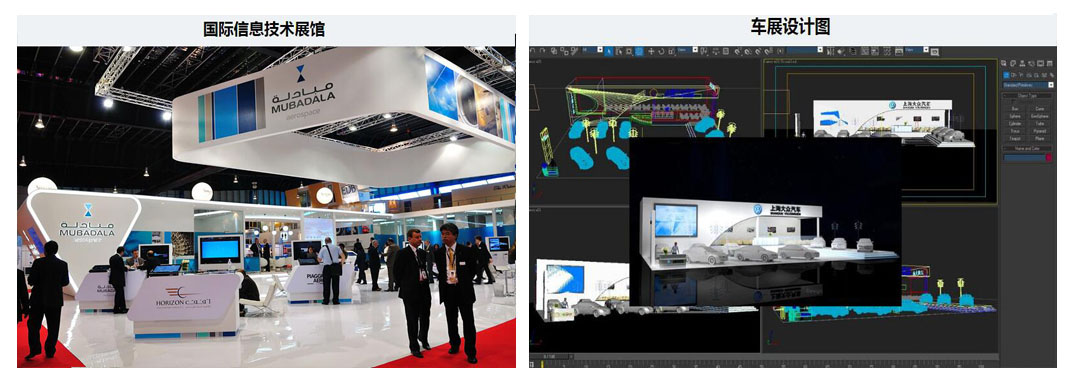Switch to the Display command panel tab
Image resolution: width=1077 pixels, height=392 pixels.
point(1040,63)
